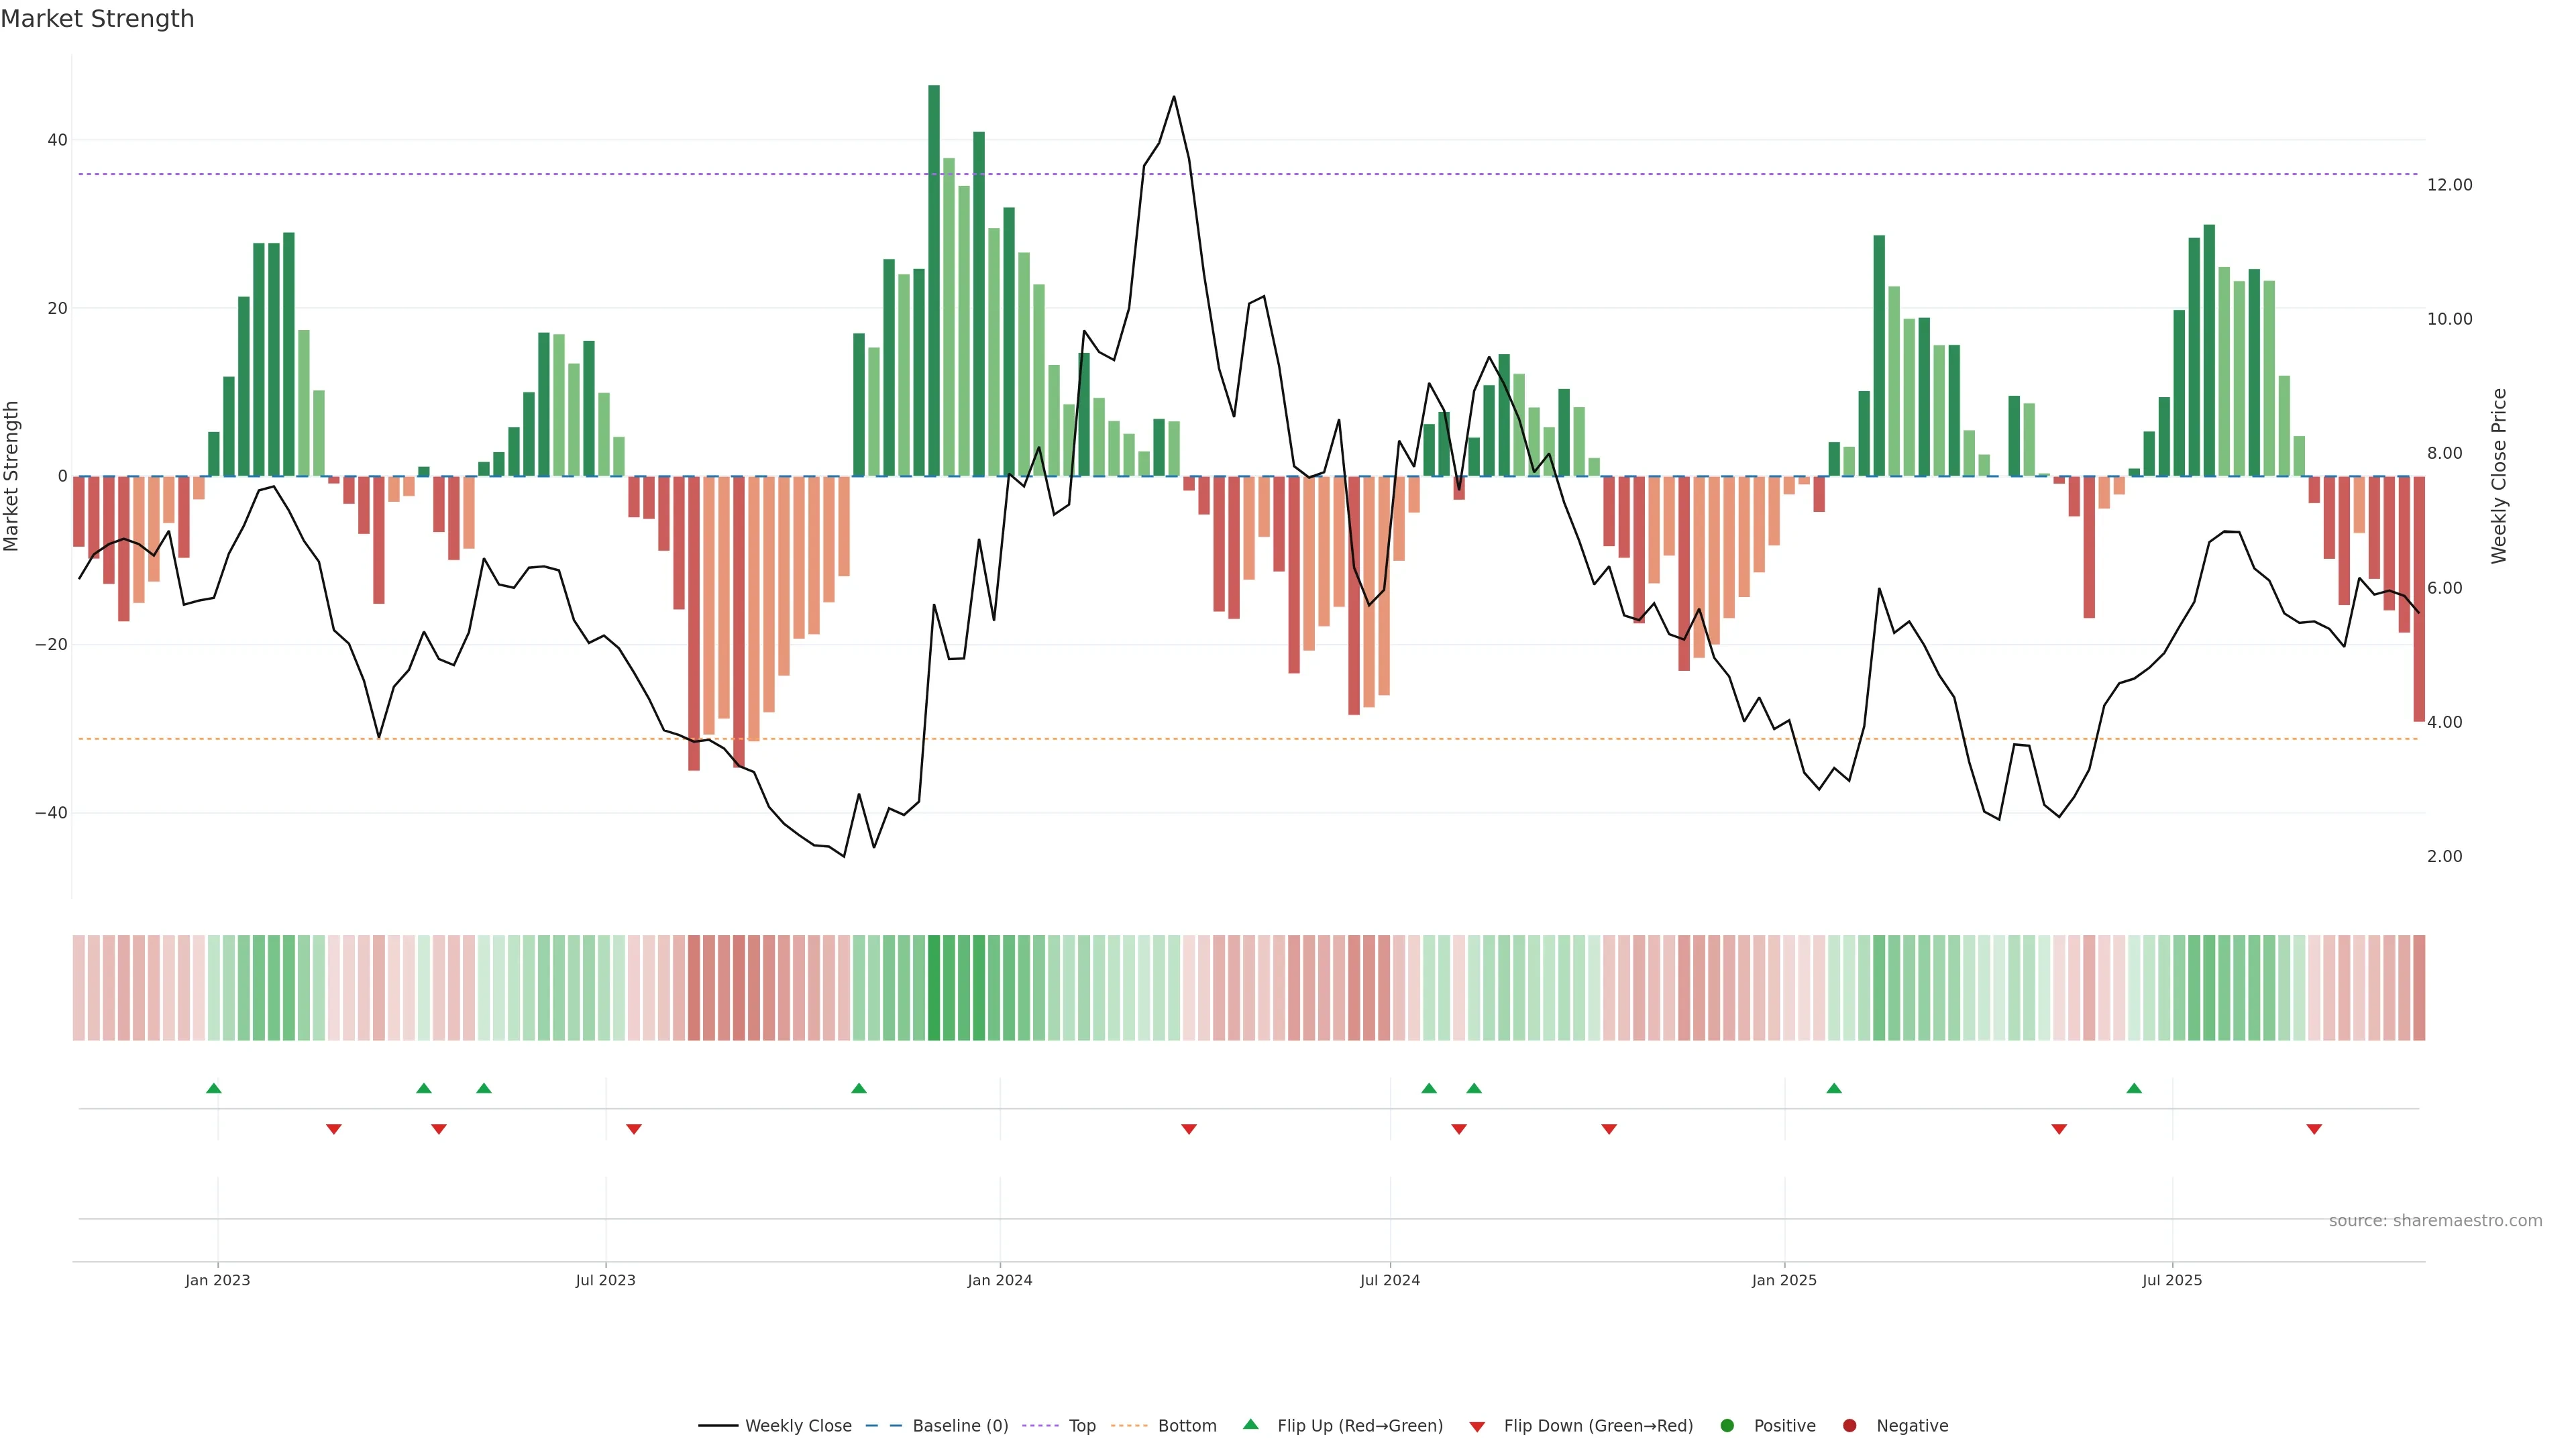Click the Weekly Close Price axis title
This screenshot has width=2576, height=1449.
click(x=2499, y=476)
